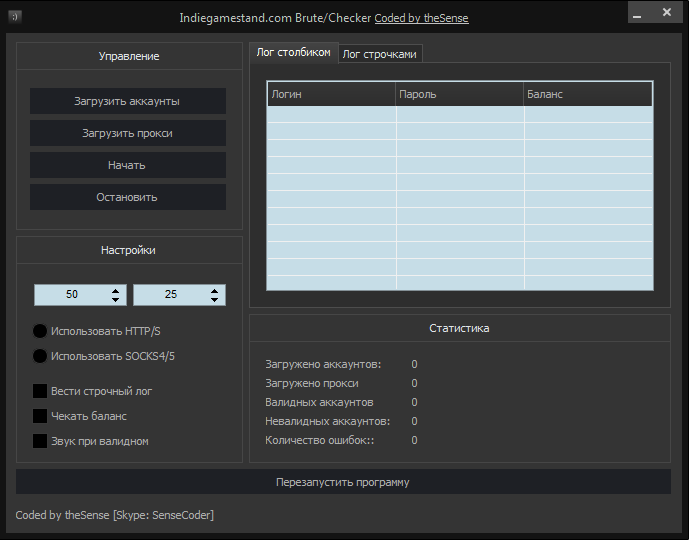Open the Coded by theSense title link
The height and width of the screenshot is (540, 689).
[421, 18]
